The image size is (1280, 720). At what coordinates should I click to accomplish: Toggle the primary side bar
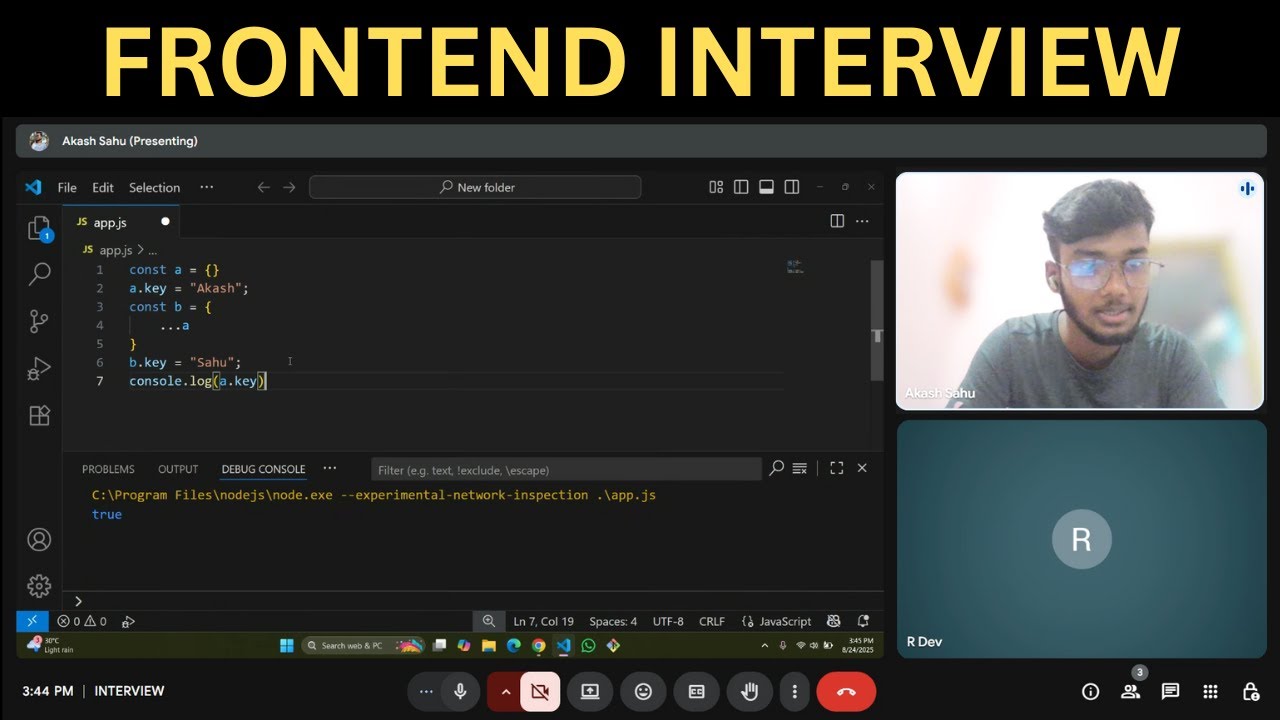click(x=741, y=187)
